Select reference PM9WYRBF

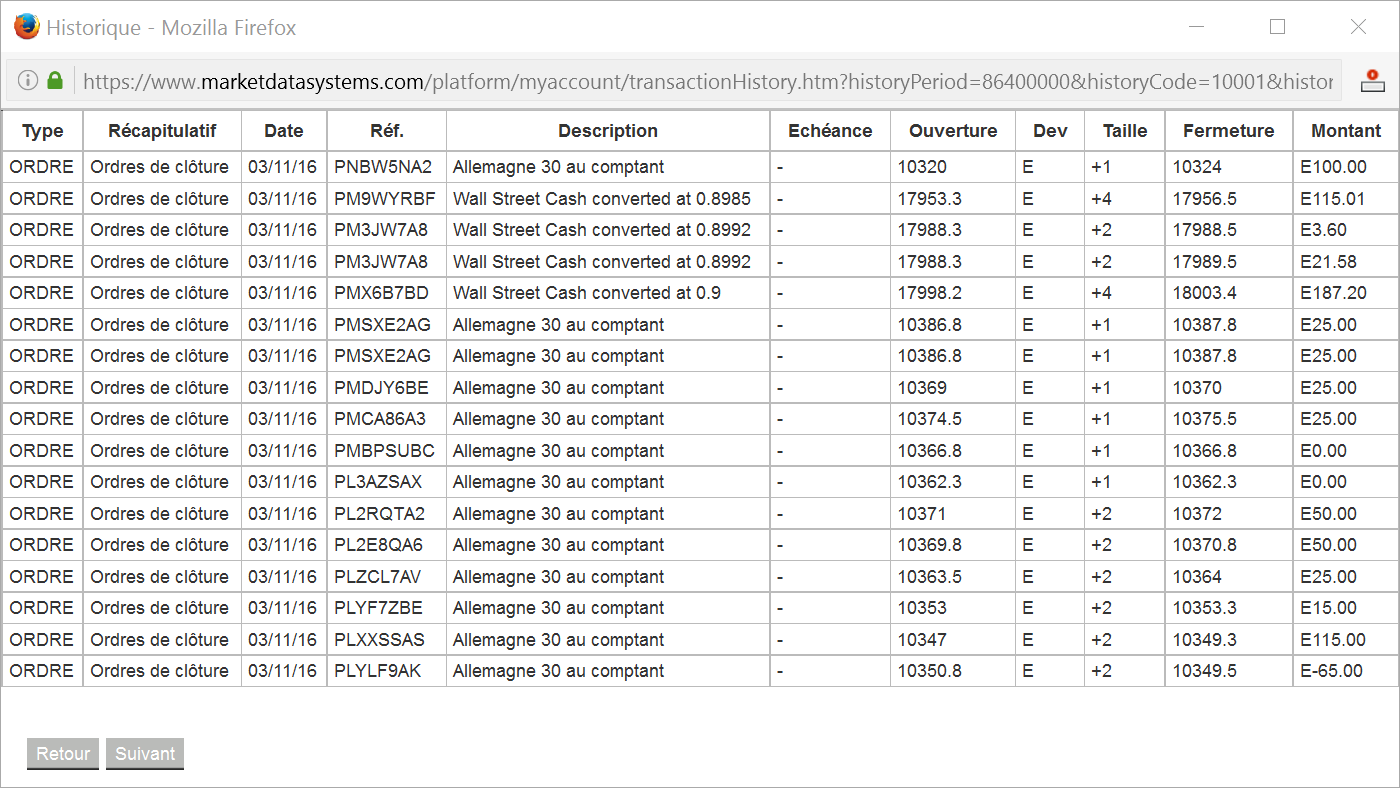coord(385,199)
